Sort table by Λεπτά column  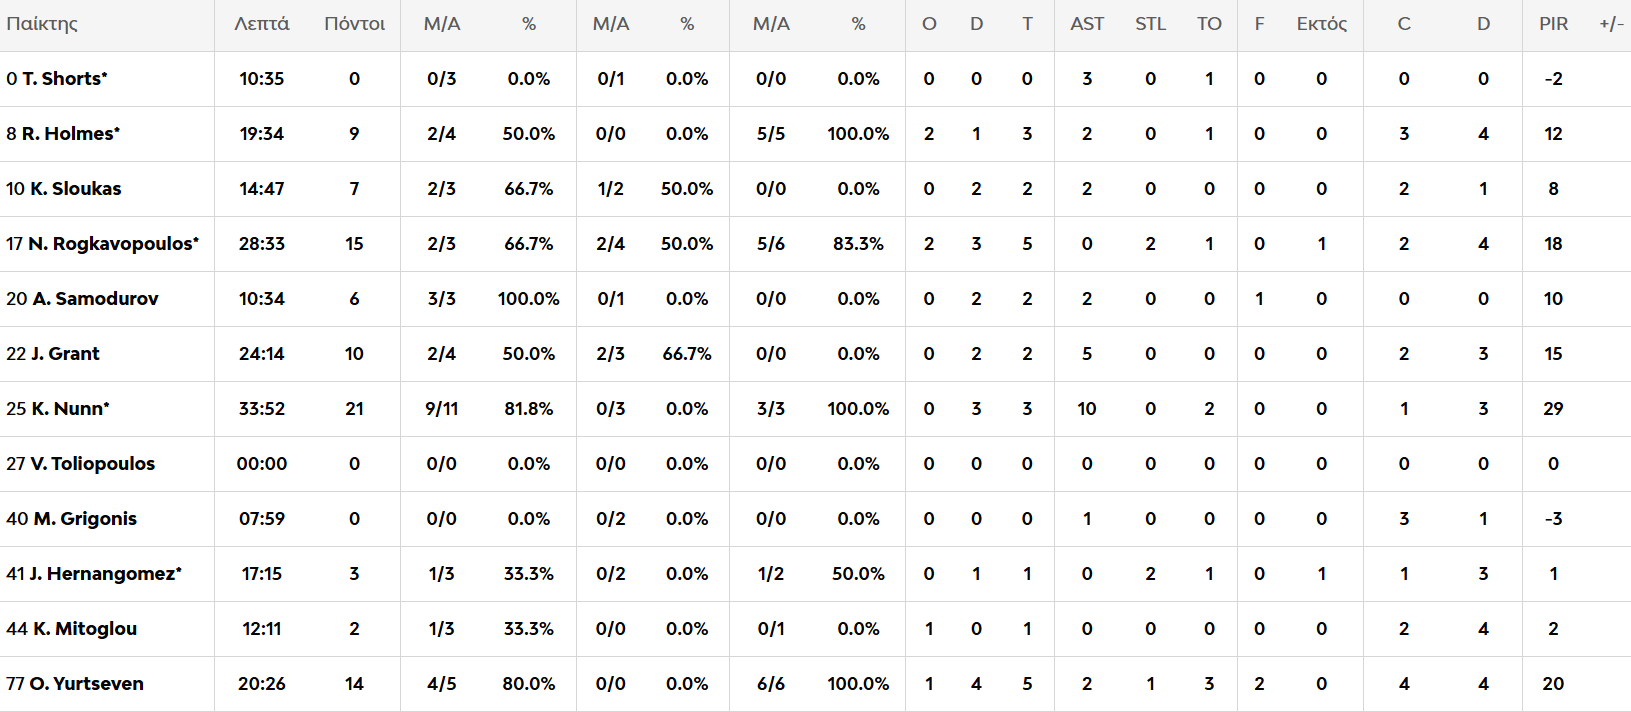262,24
